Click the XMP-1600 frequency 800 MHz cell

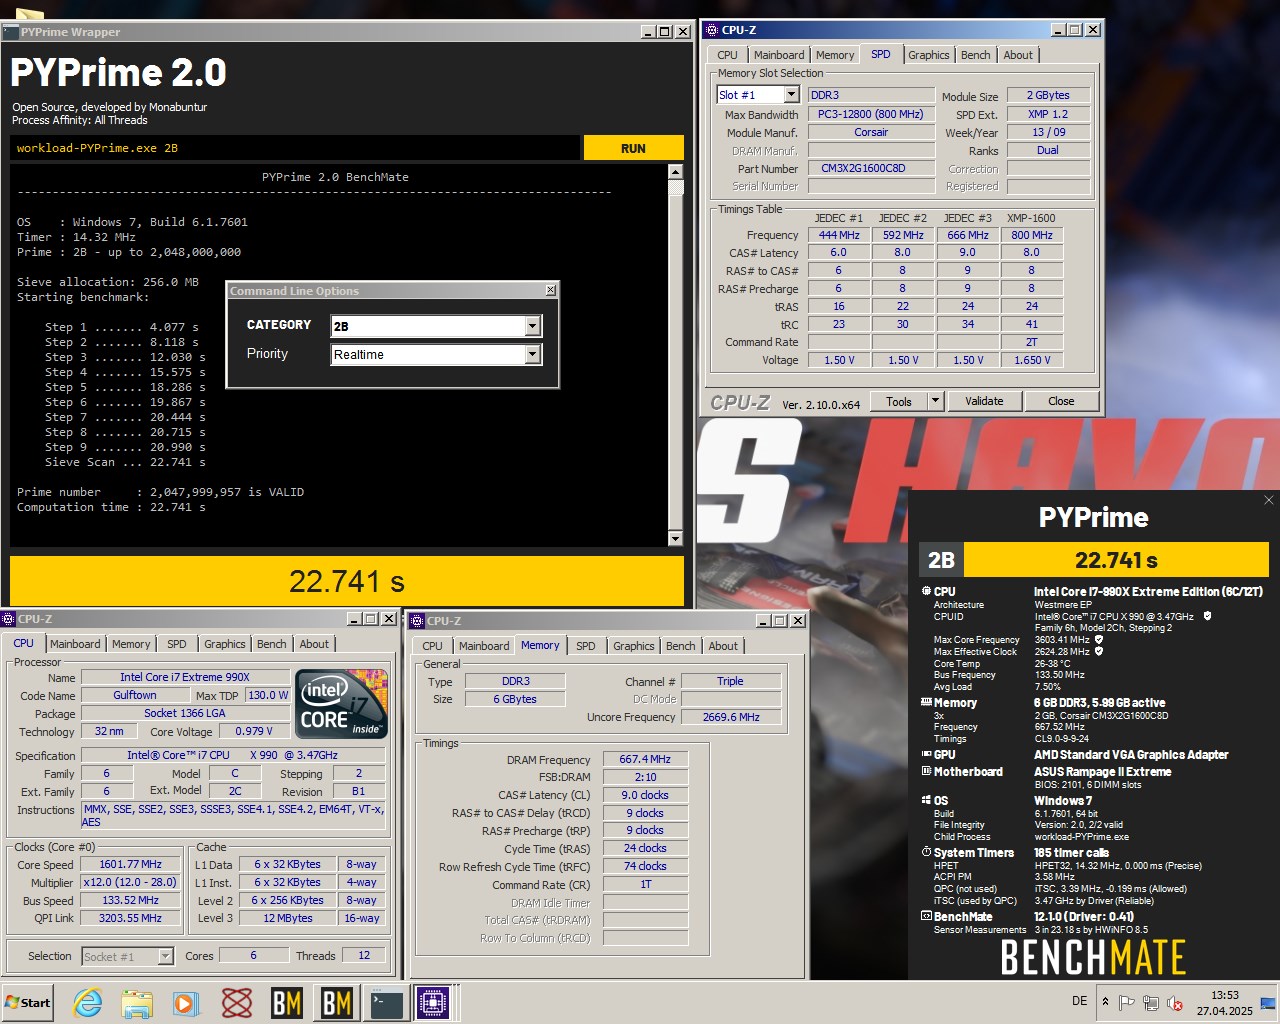1032,235
